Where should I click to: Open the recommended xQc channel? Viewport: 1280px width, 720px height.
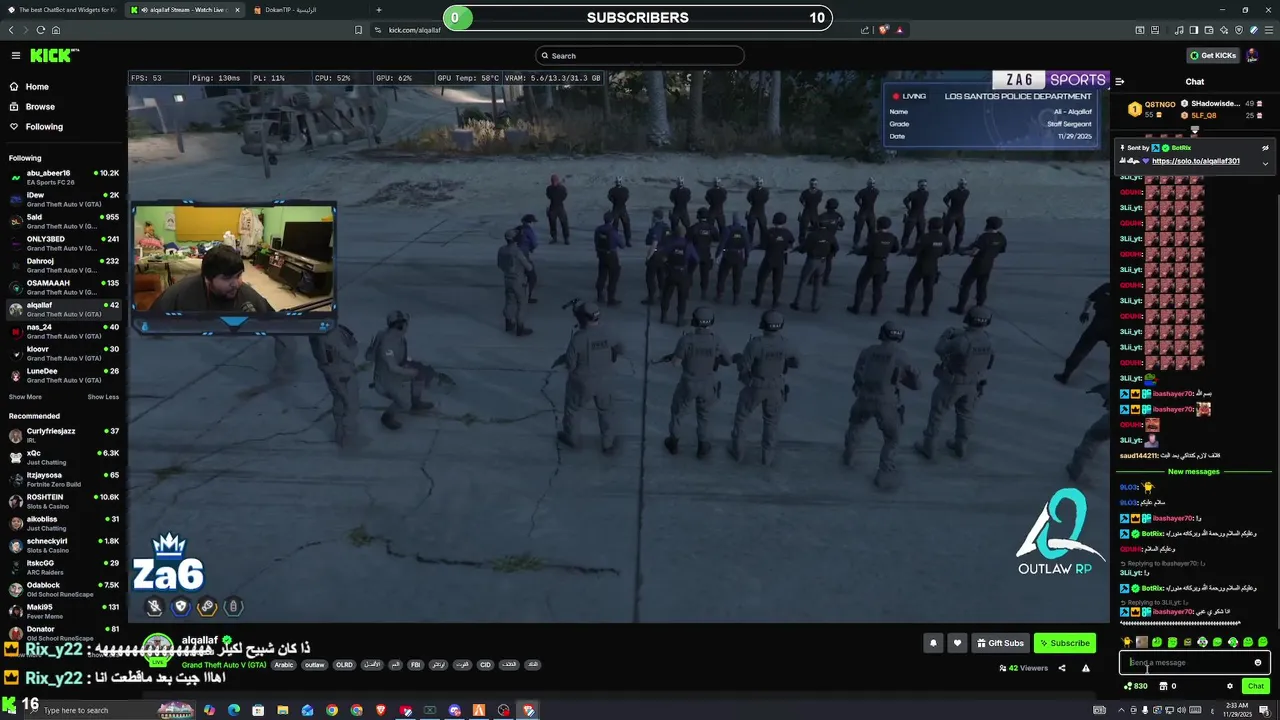(64, 457)
